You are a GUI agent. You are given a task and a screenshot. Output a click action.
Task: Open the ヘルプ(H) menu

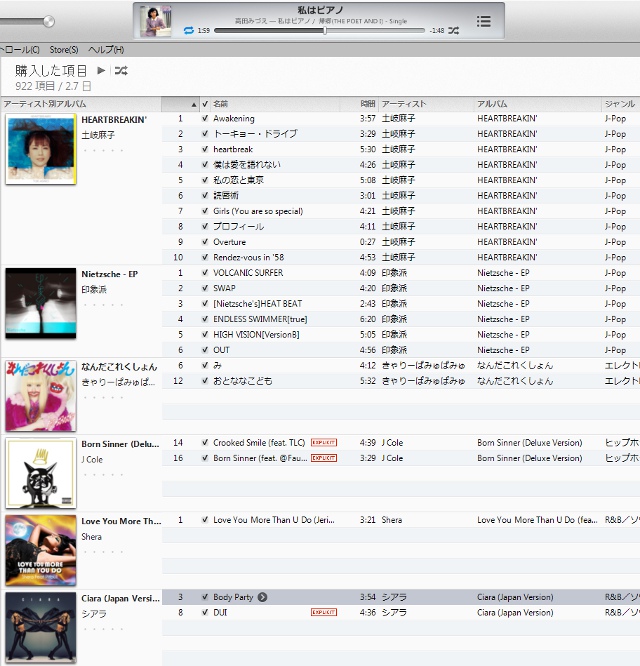(106, 50)
